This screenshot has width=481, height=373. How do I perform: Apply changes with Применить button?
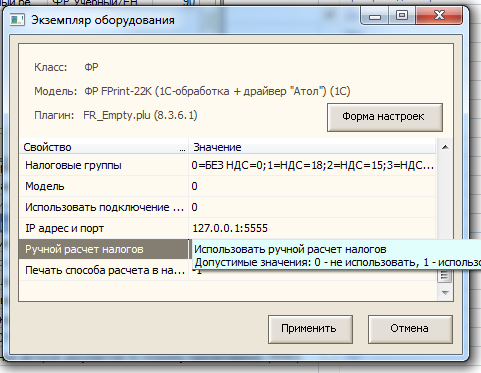click(310, 329)
